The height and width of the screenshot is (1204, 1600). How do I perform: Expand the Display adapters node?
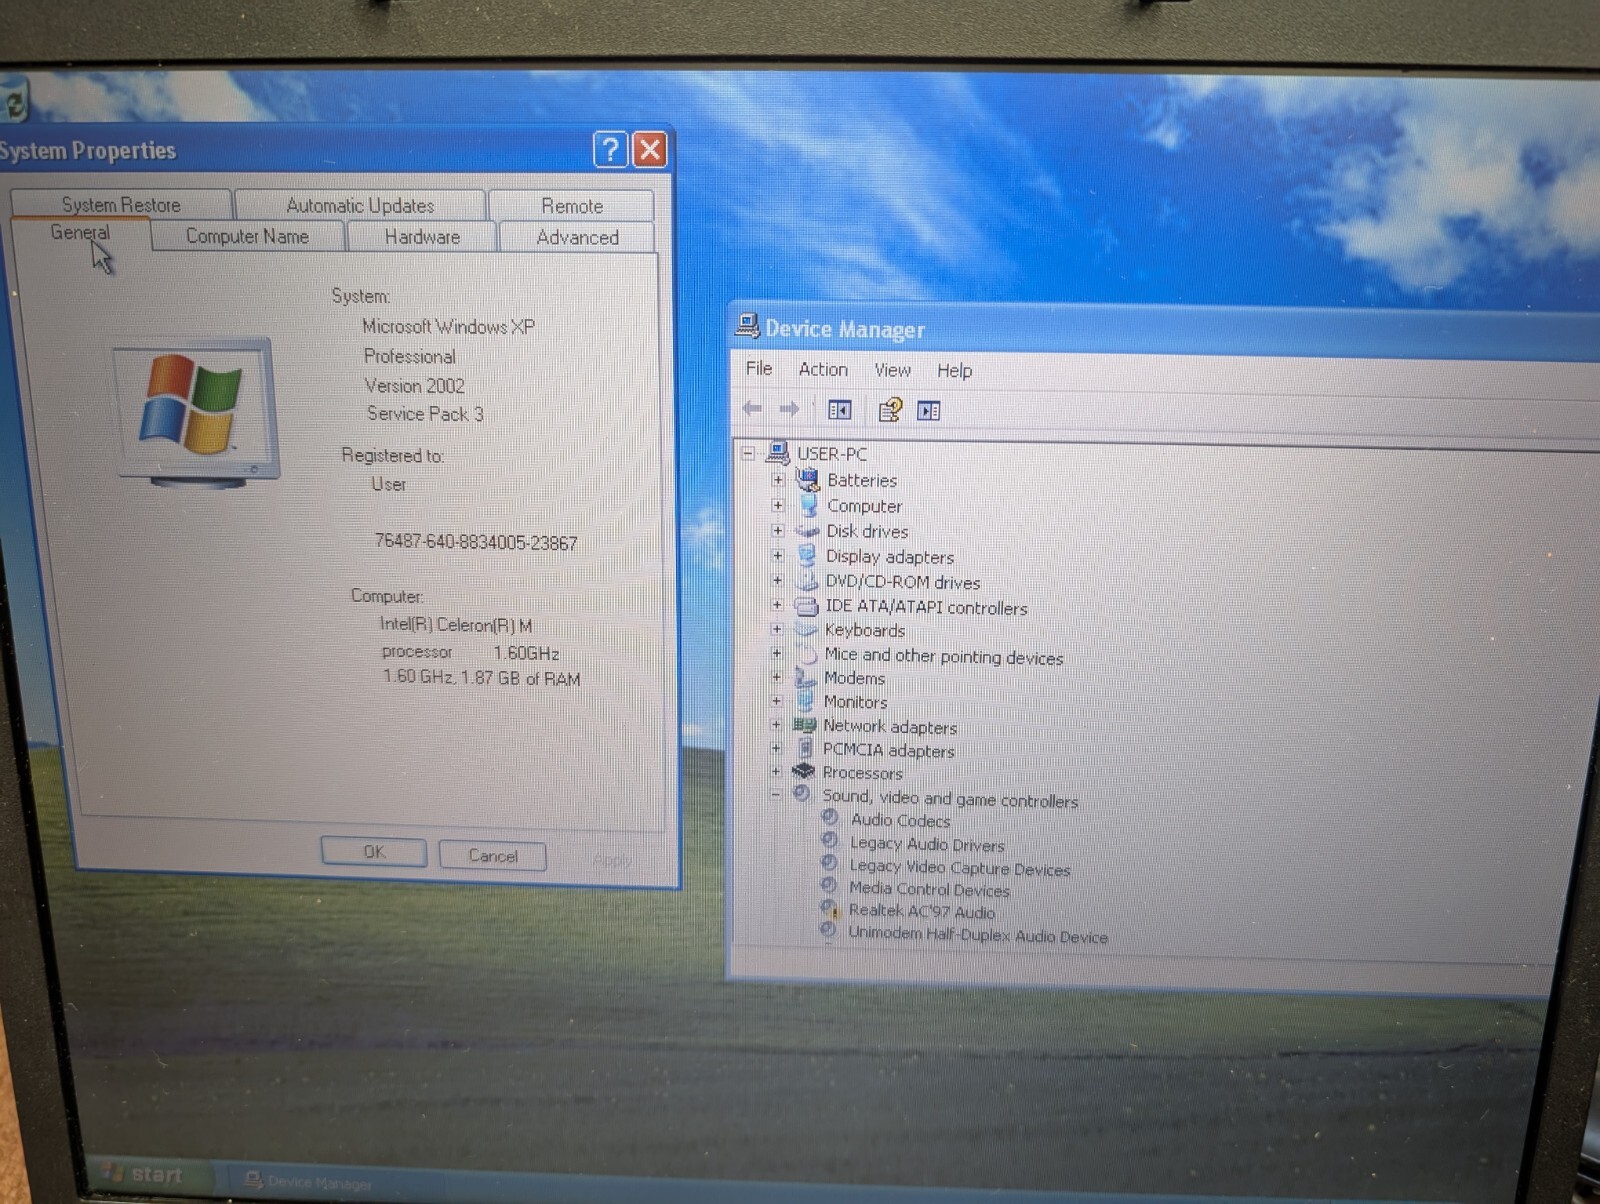[777, 555]
